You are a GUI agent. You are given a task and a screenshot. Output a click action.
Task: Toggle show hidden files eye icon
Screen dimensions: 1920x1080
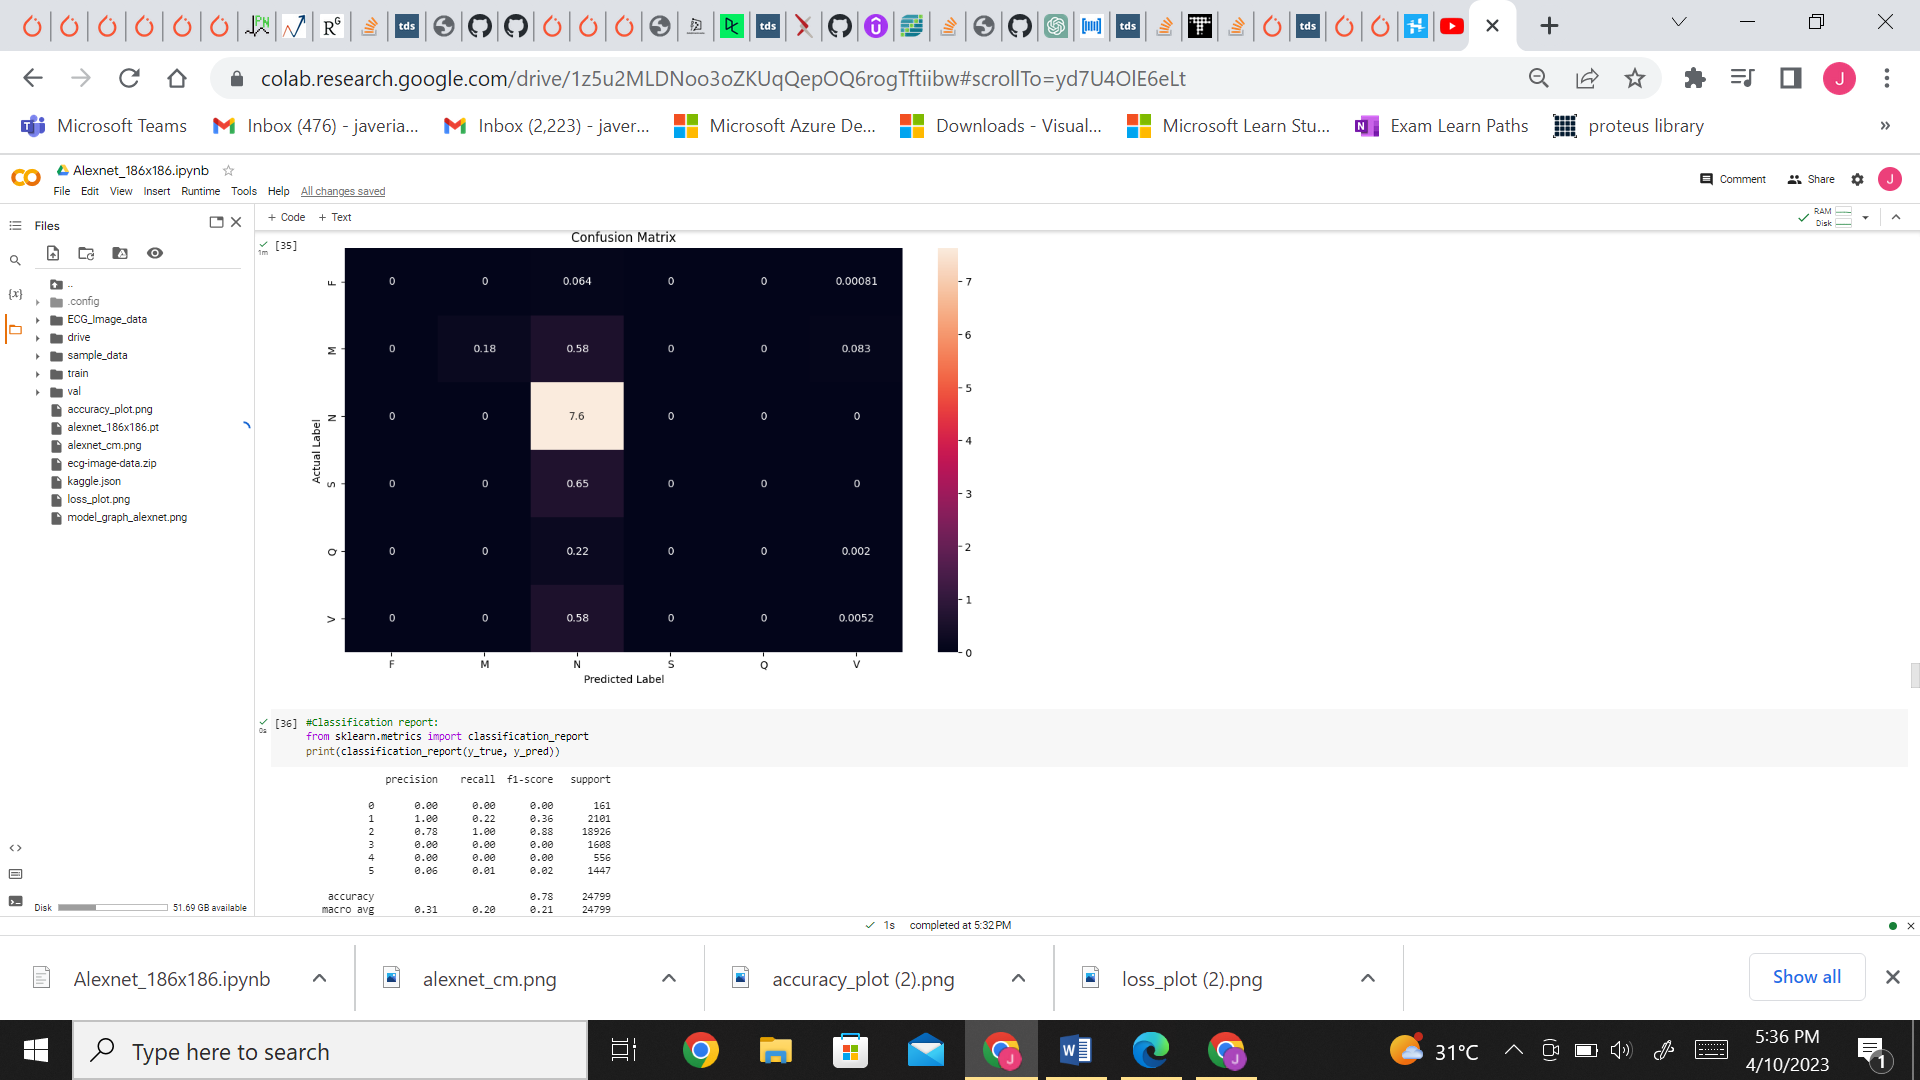(x=155, y=253)
